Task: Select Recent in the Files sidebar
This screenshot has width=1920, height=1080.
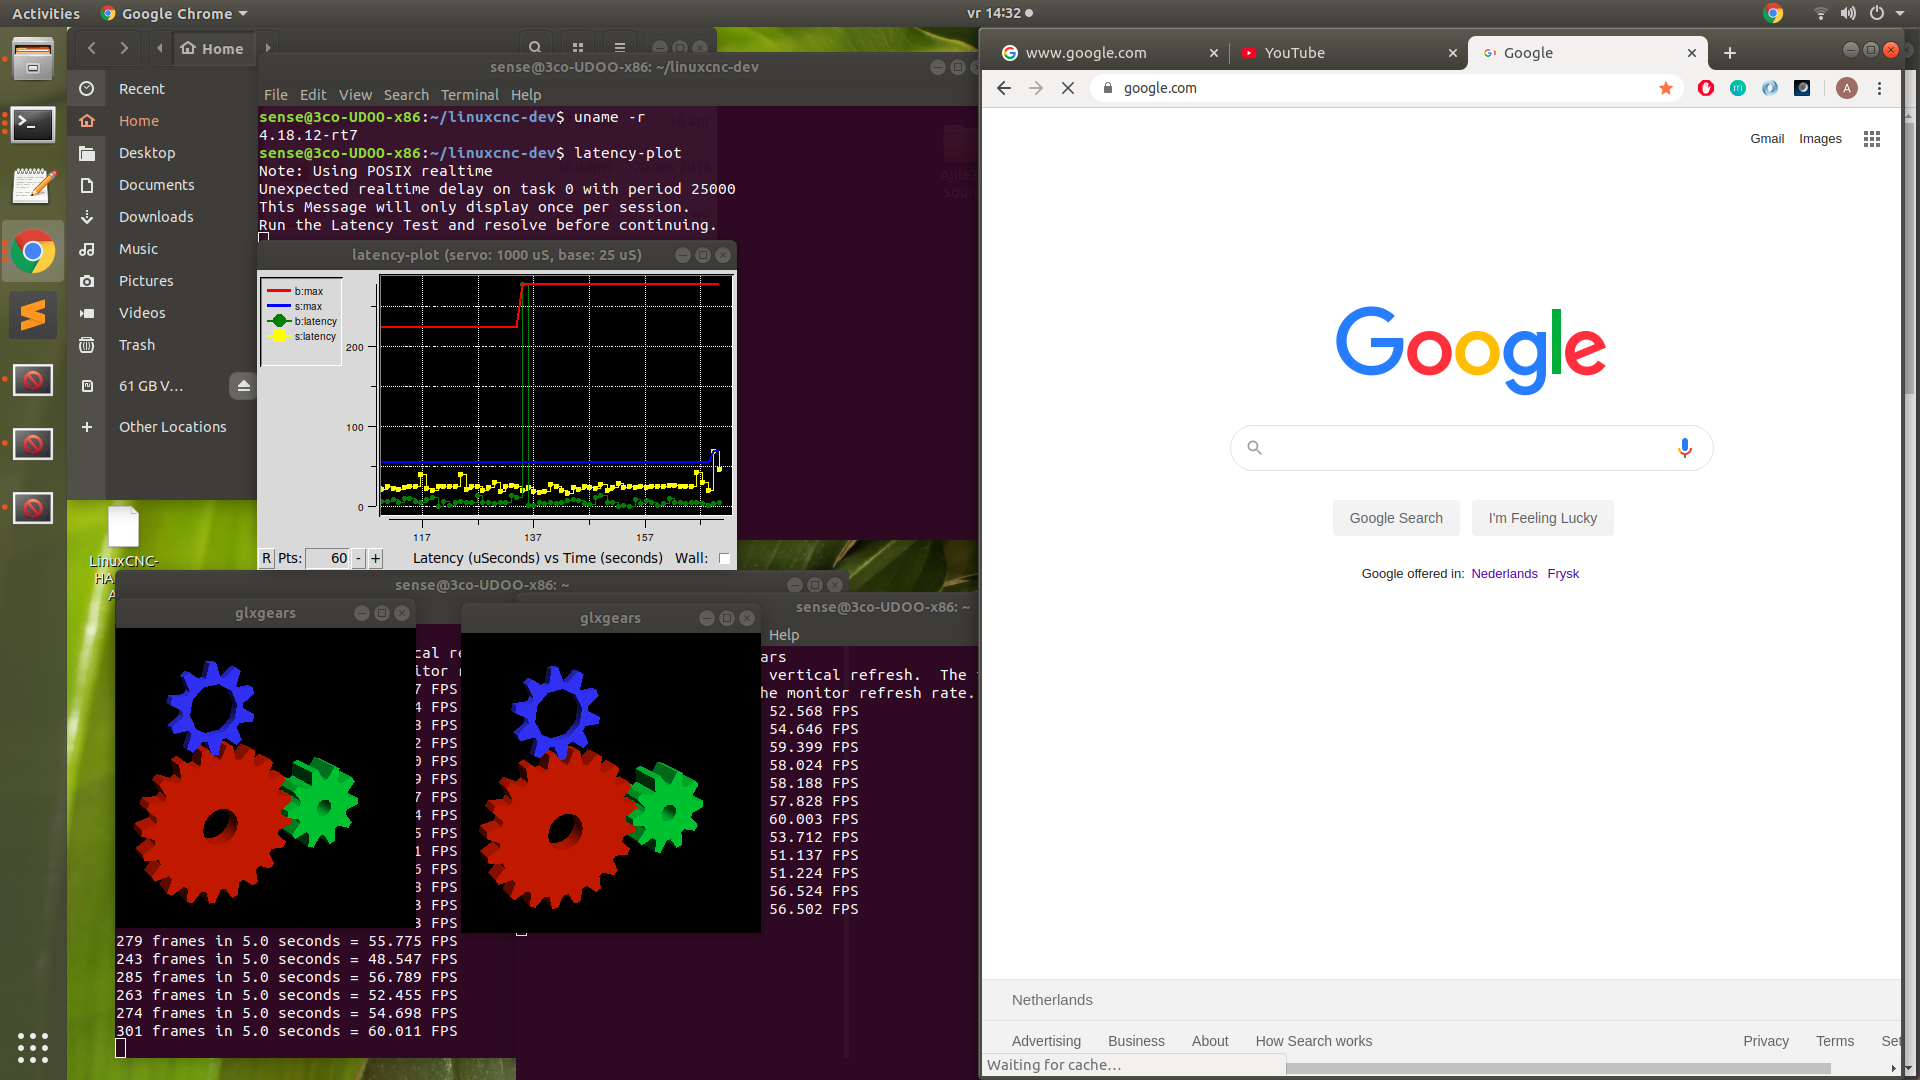Action: click(x=142, y=89)
